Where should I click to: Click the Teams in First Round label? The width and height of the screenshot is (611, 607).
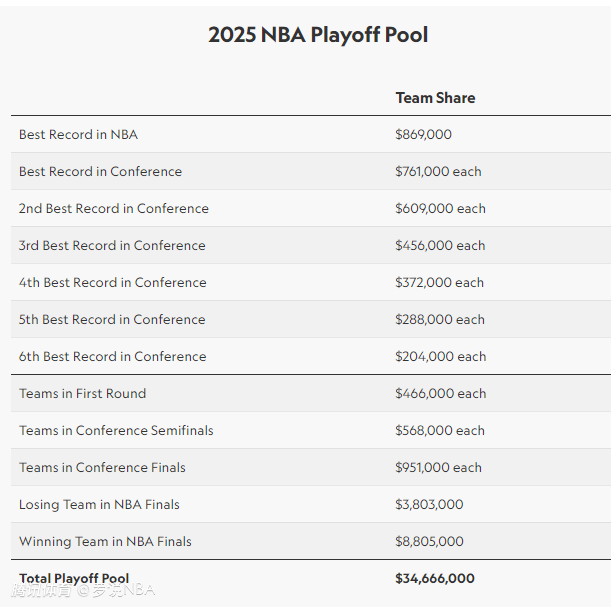point(83,393)
